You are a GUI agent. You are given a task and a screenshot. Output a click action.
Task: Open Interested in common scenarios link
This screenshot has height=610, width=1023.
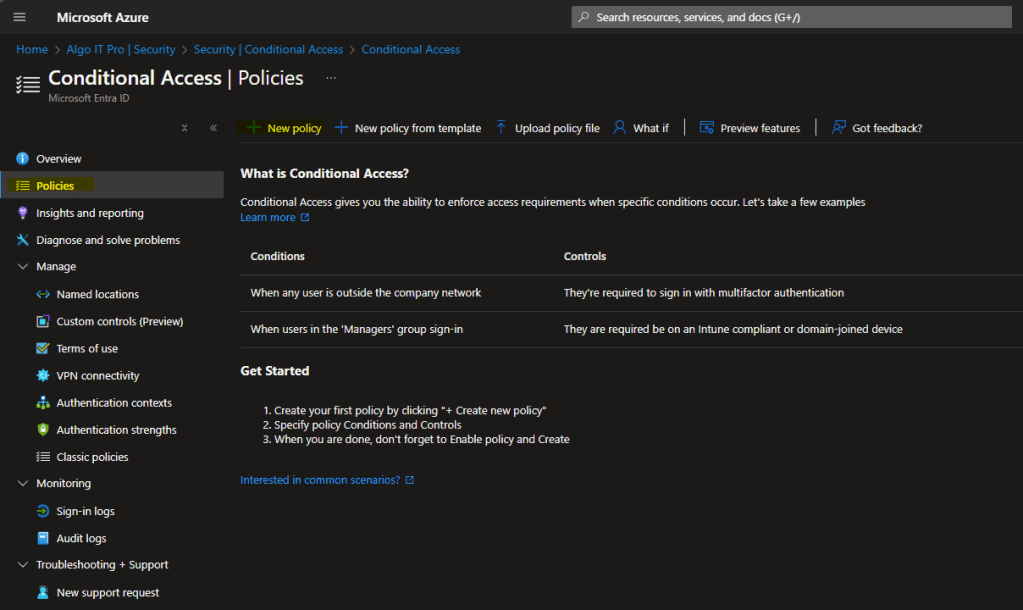pyautogui.click(x=320, y=480)
